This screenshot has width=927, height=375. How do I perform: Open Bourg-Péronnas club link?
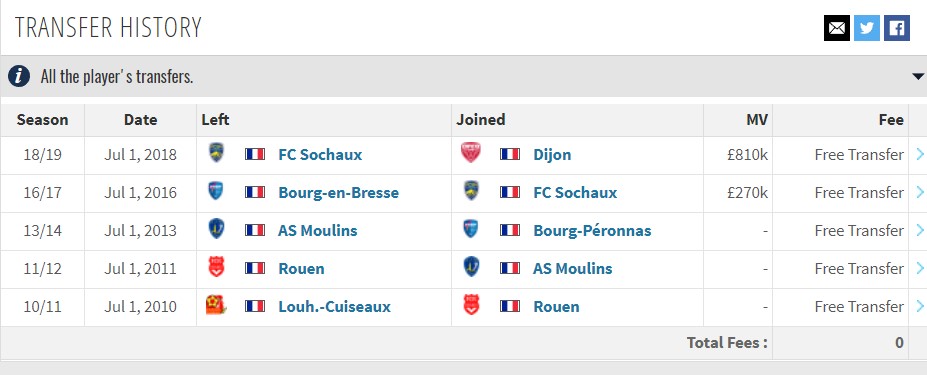(592, 231)
